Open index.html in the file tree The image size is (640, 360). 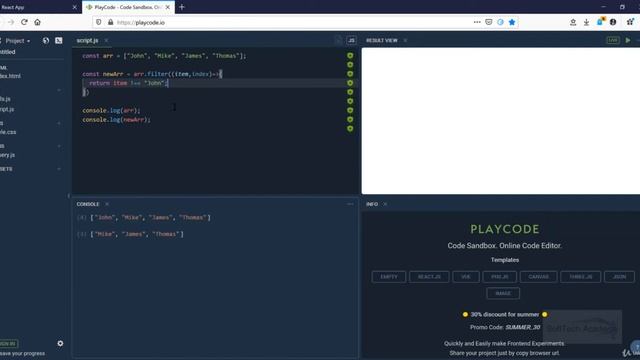[x=11, y=76]
